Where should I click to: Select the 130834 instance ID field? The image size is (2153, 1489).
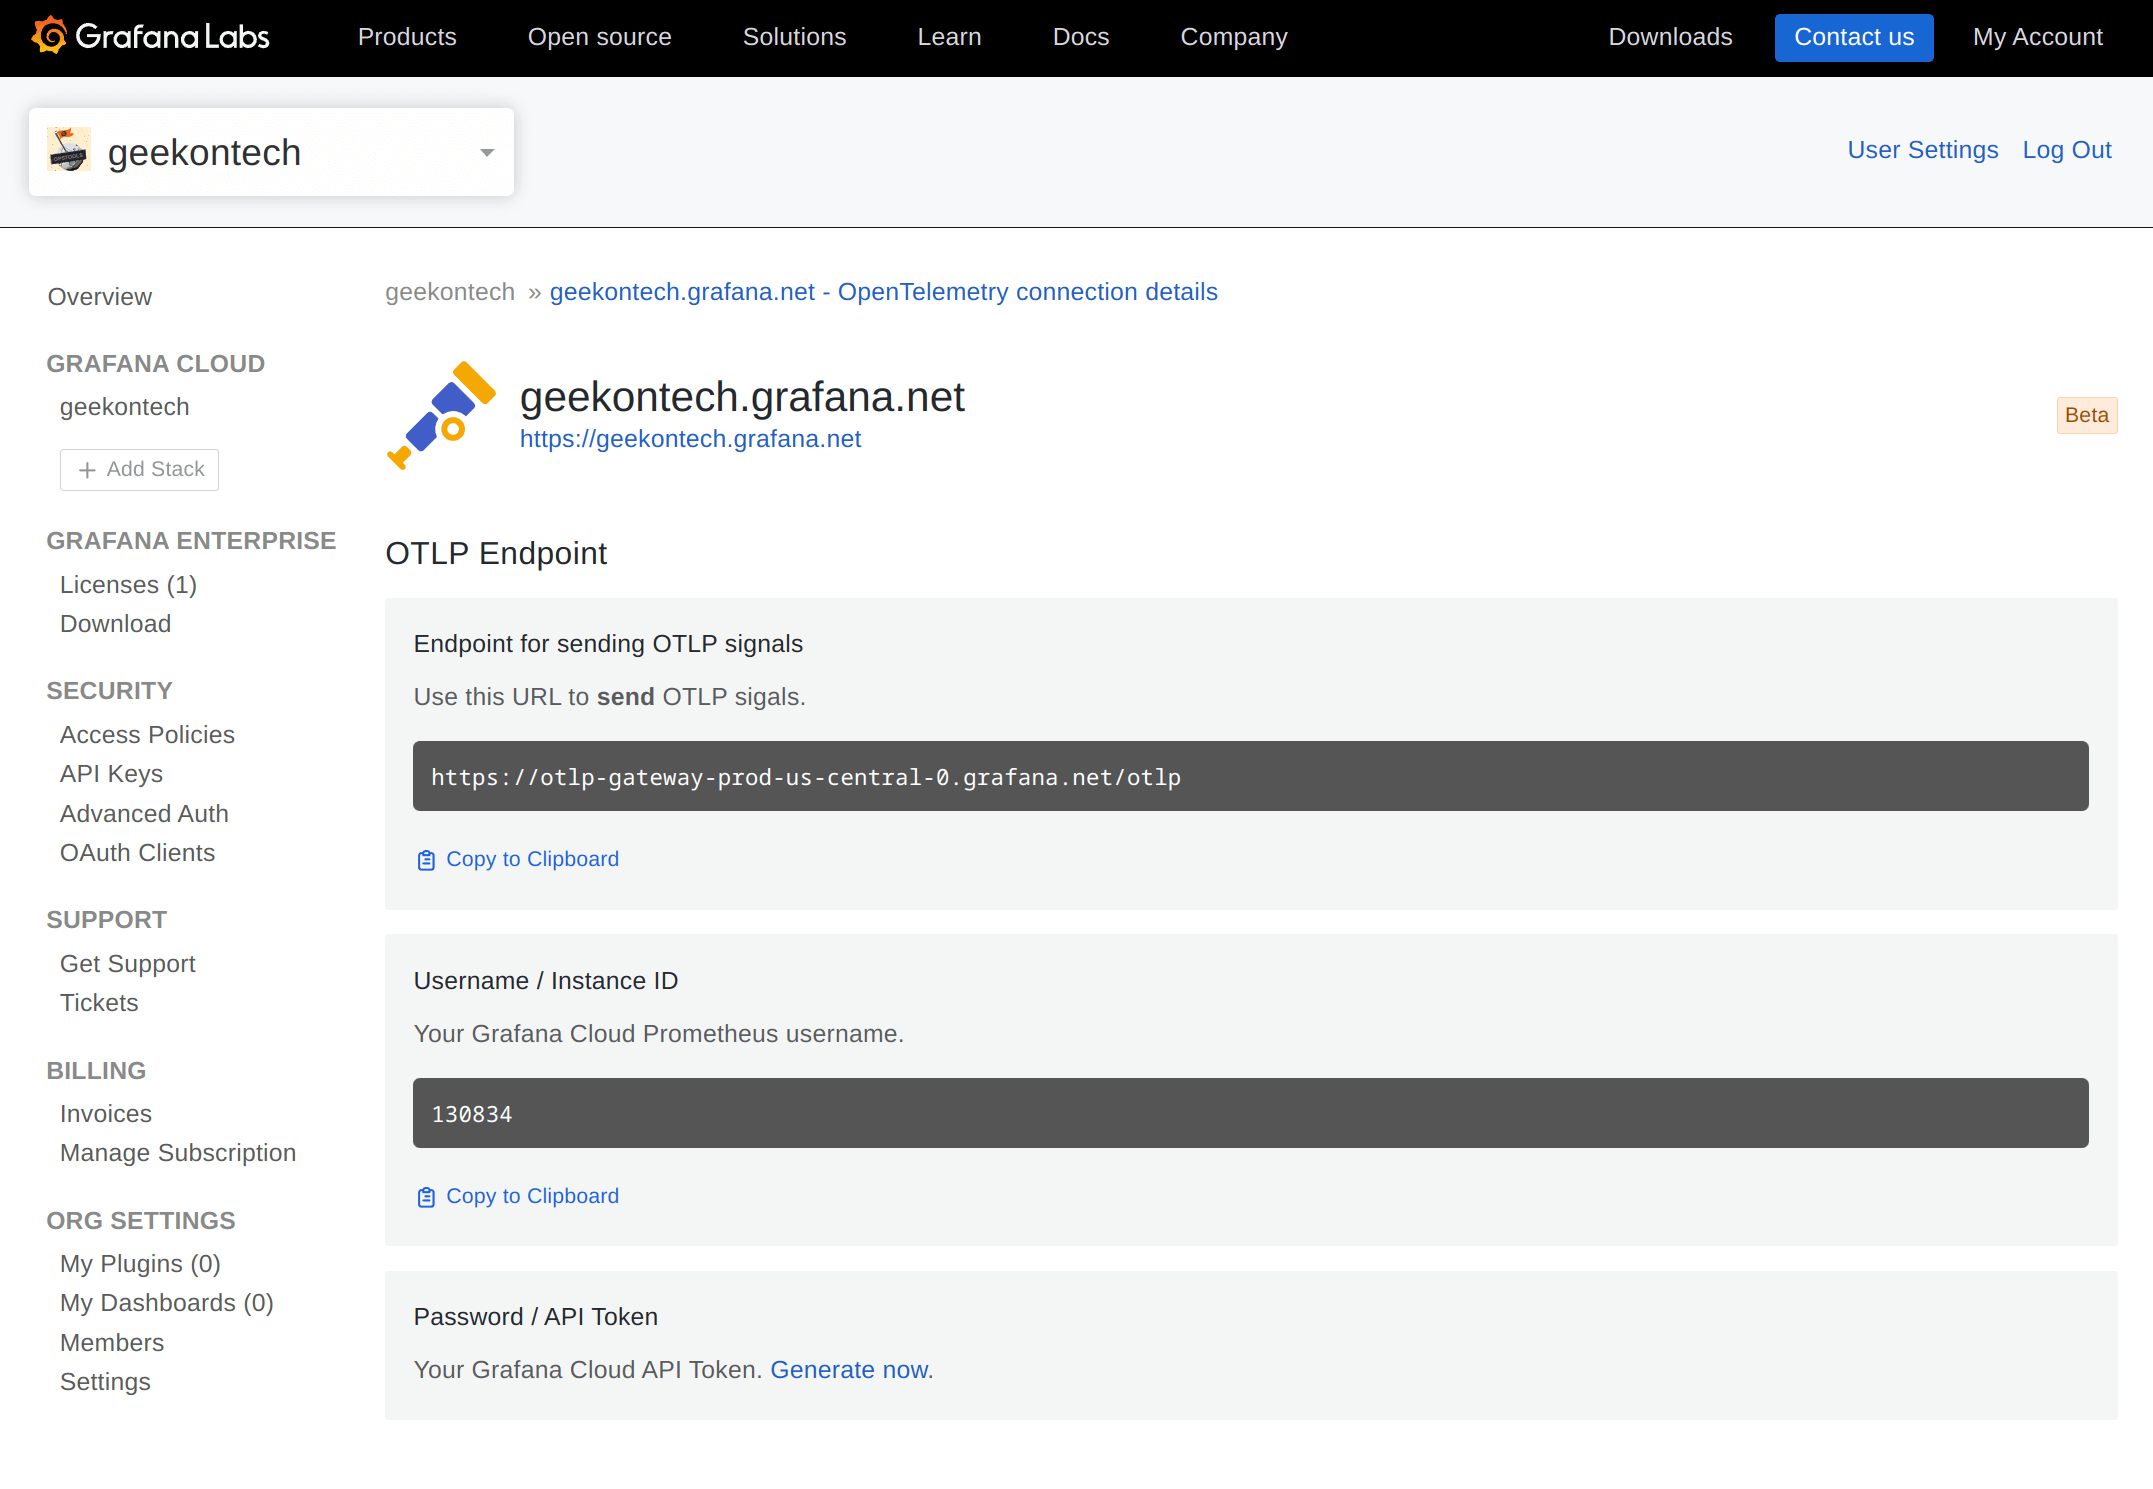coord(1250,1114)
